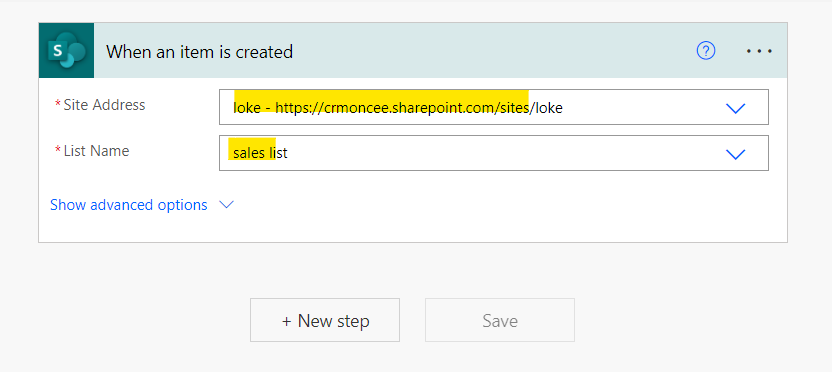Image resolution: width=832 pixels, height=372 pixels.
Task: Expand the Site Address dropdown chevron
Action: pyautogui.click(x=735, y=108)
